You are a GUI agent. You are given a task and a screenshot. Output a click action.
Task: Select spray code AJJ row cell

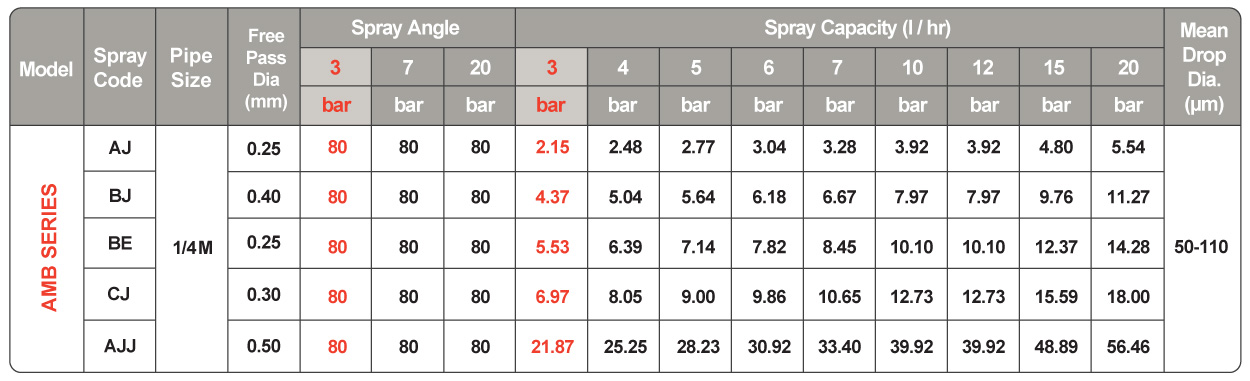pos(120,346)
